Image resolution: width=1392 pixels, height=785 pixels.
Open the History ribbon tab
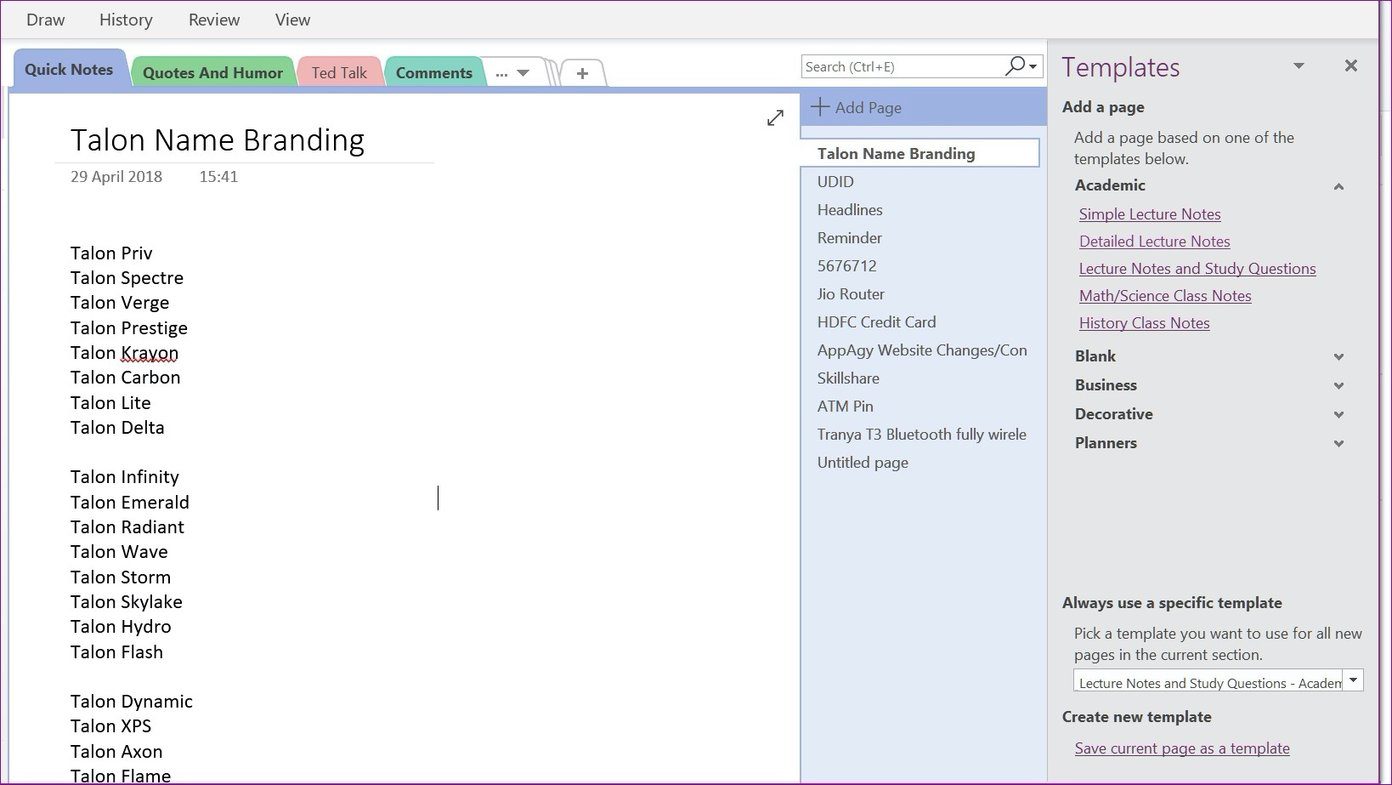pos(126,20)
